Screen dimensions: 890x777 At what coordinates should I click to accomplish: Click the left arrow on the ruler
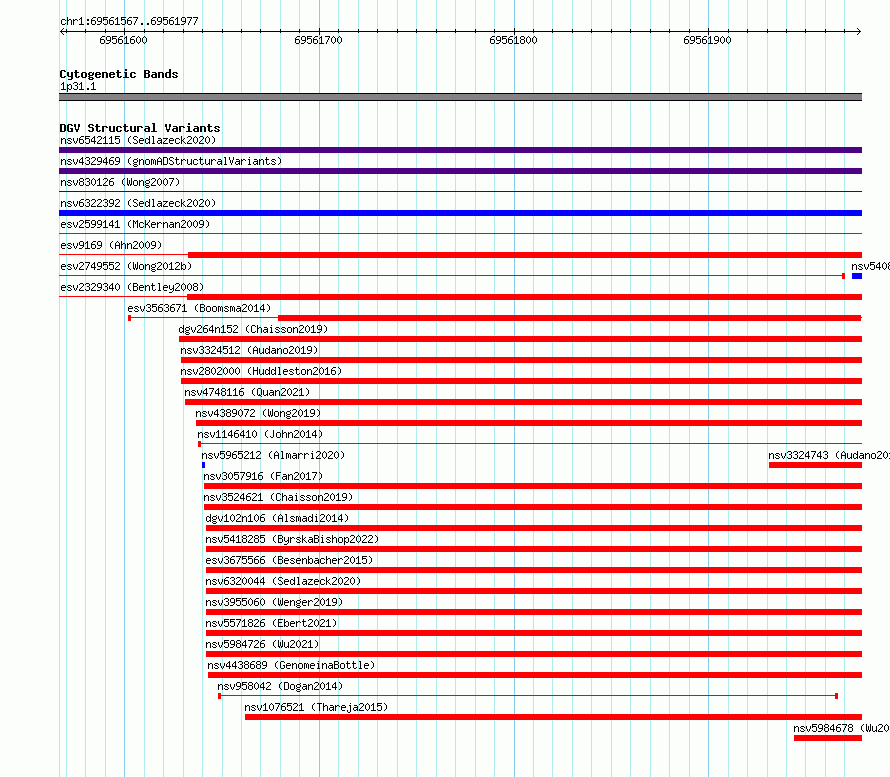tap(62, 31)
